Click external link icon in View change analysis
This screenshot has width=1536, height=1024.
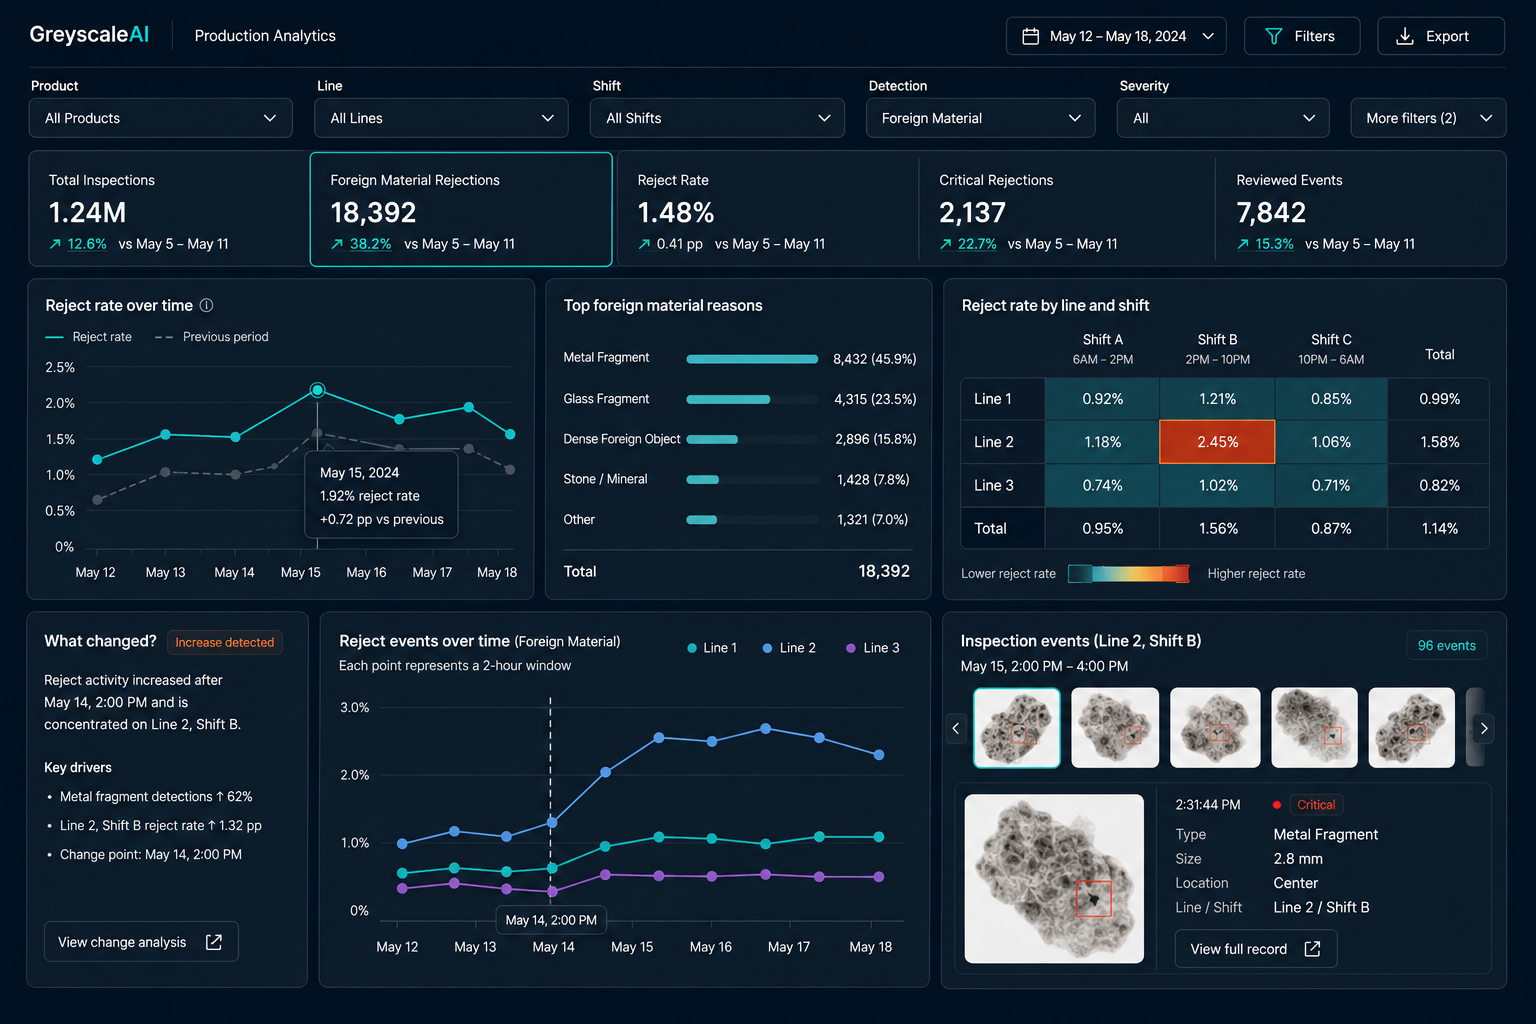click(x=214, y=942)
